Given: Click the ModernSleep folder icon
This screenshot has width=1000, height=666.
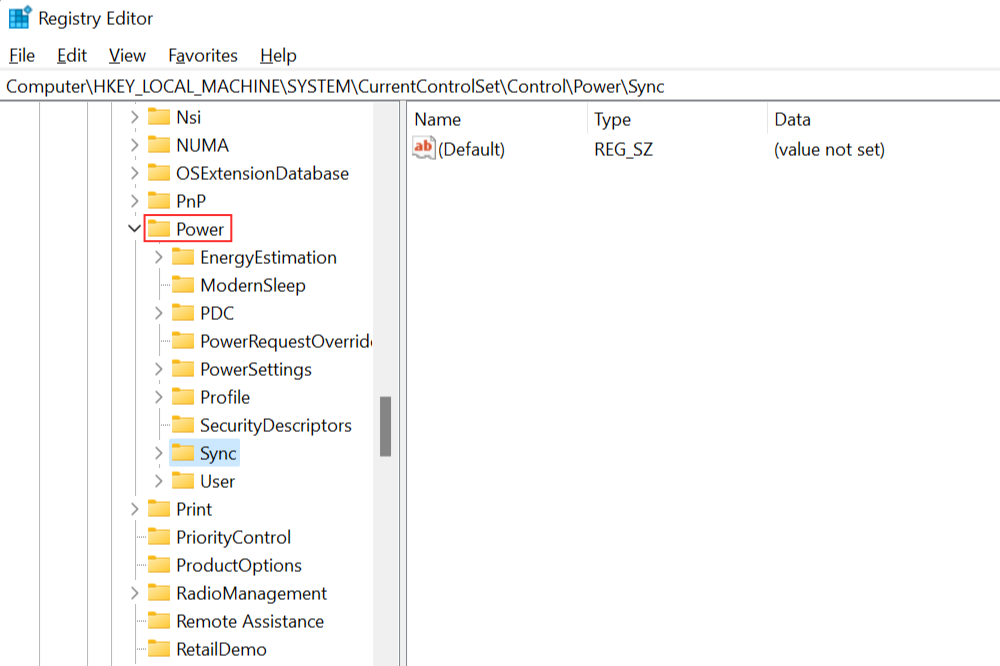Looking at the screenshot, I should pyautogui.click(x=183, y=286).
